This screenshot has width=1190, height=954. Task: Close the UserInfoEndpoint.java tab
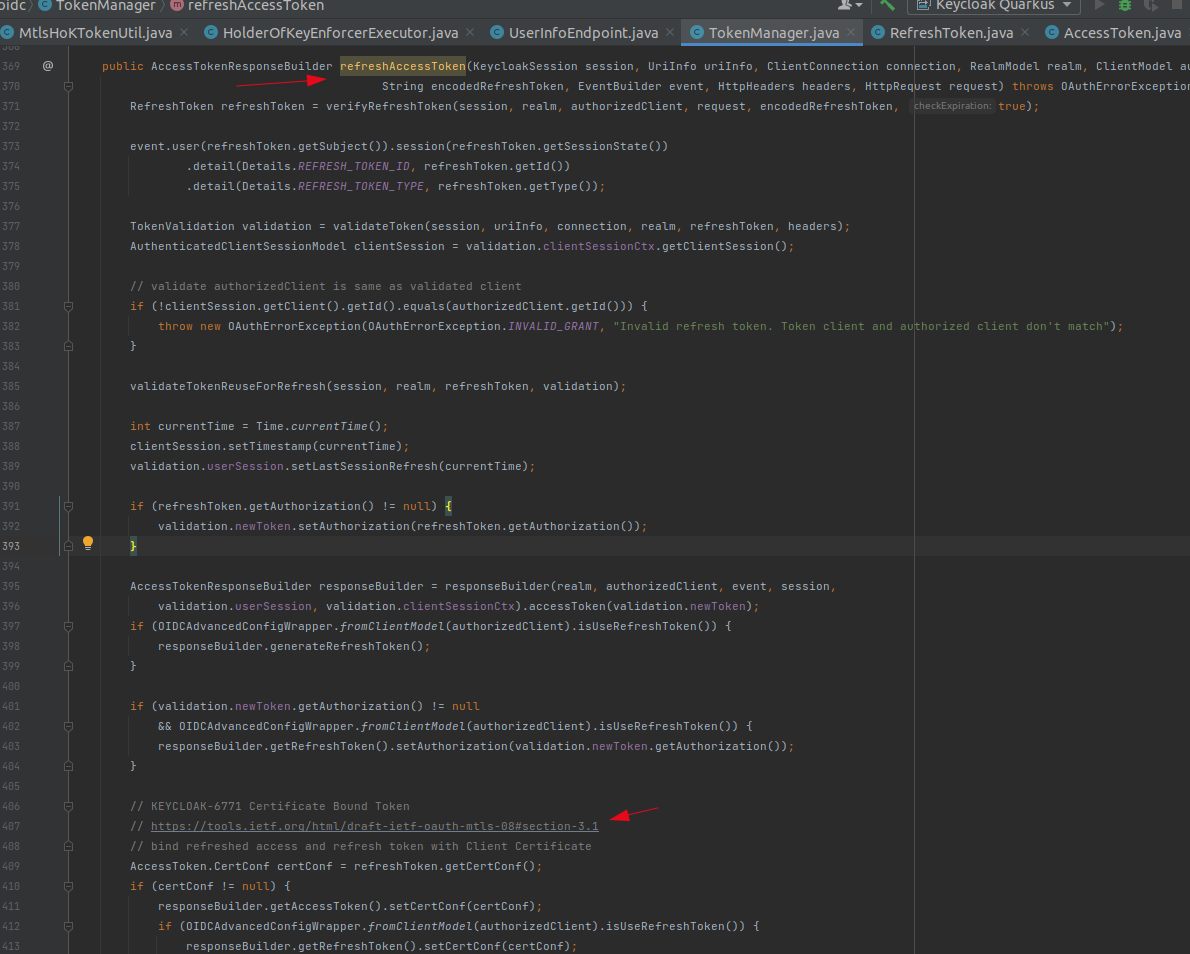(670, 32)
